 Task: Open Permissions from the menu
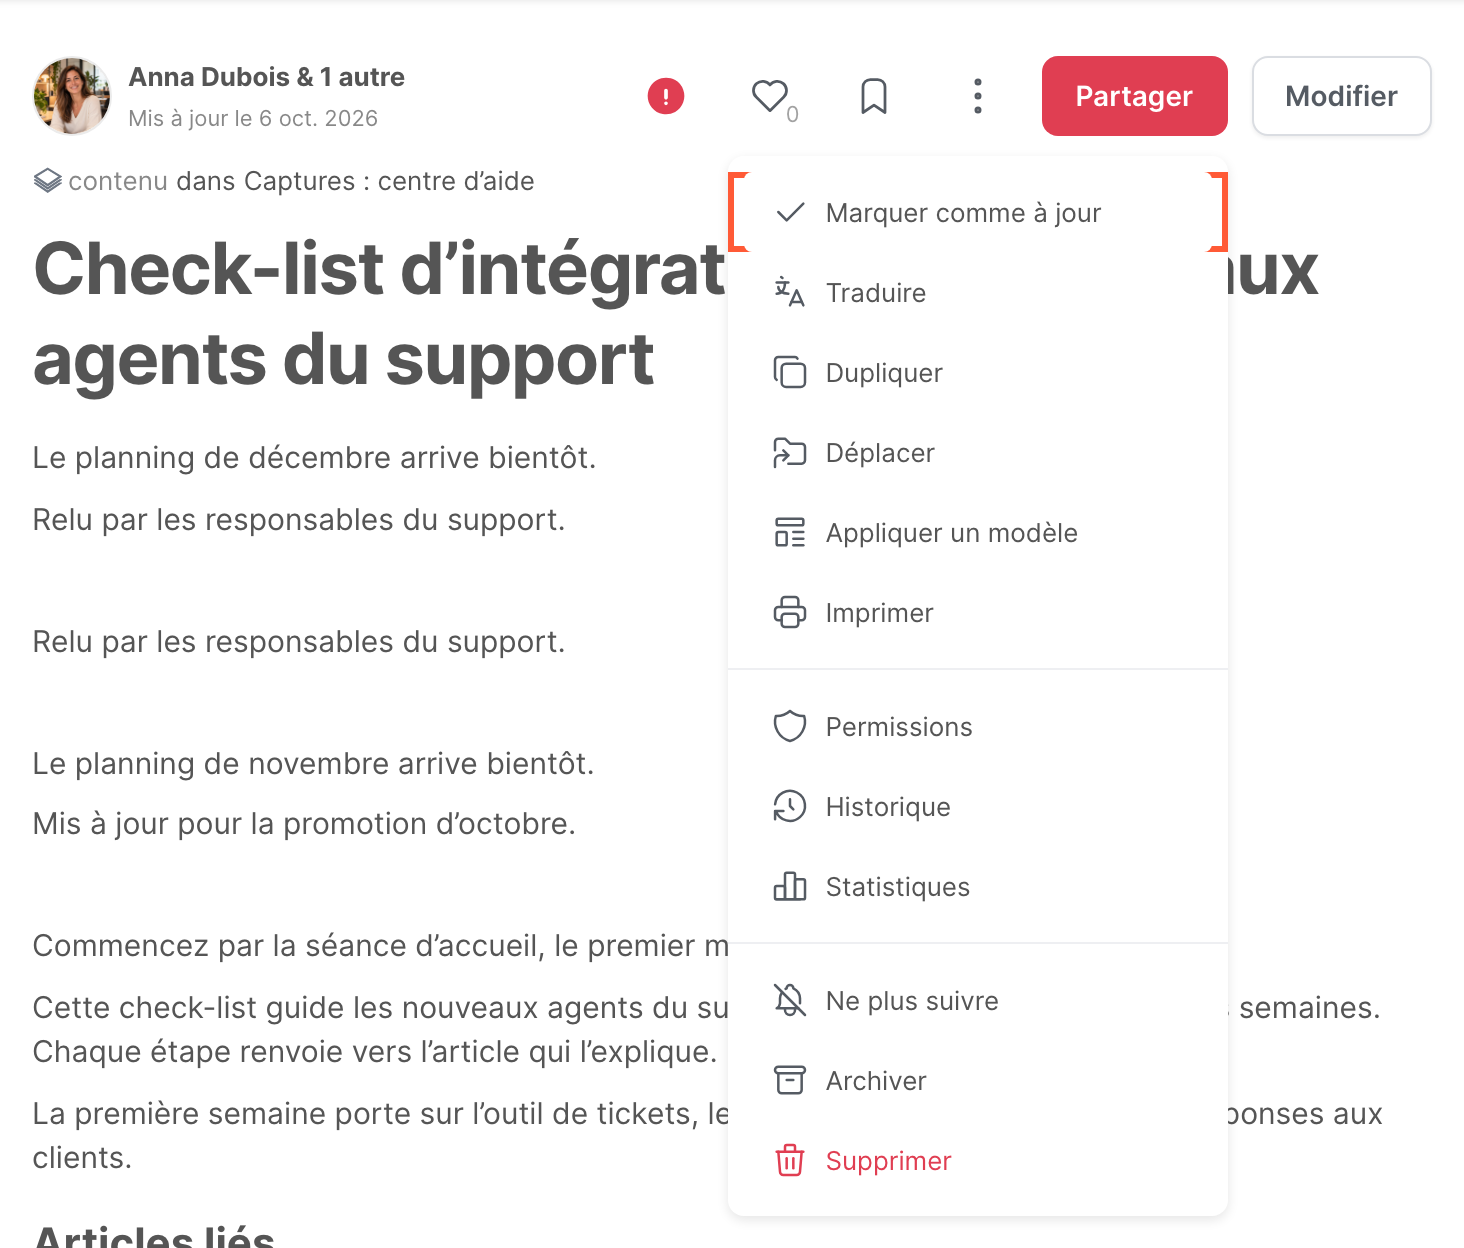978,727
